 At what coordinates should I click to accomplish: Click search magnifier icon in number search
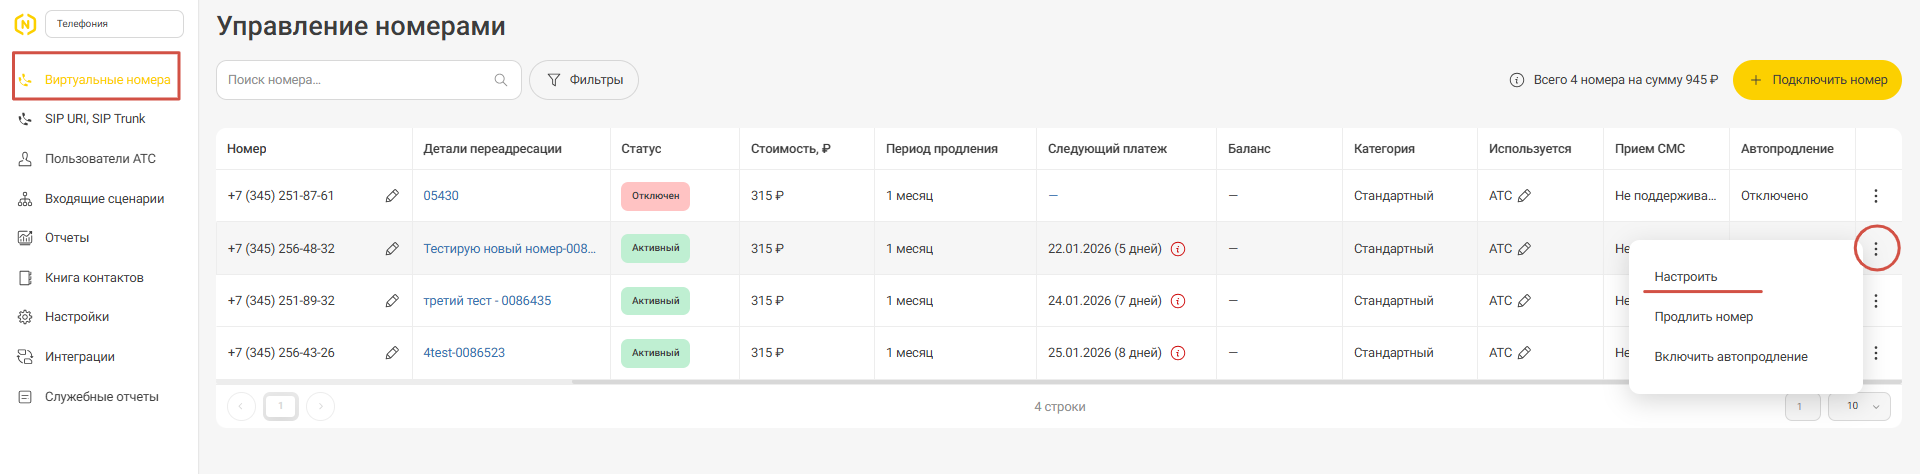[x=501, y=80]
